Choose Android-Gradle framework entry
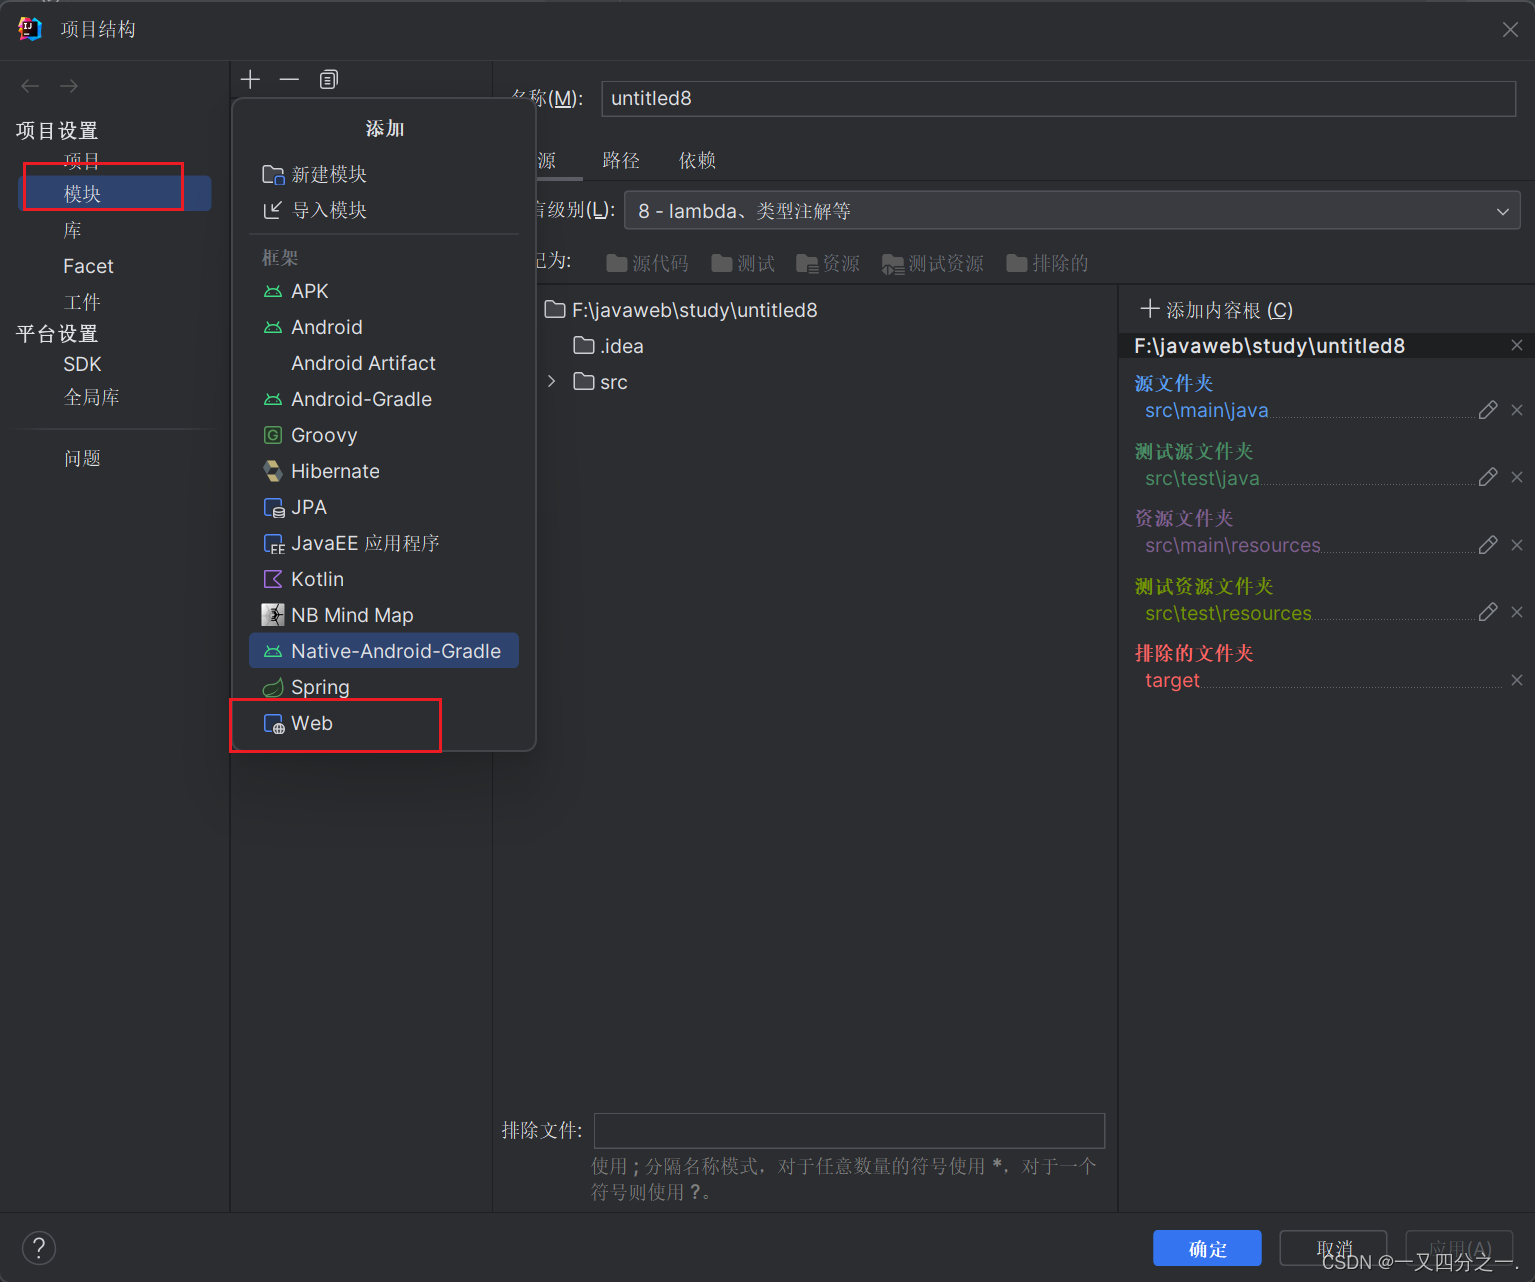Screen dimensions: 1535x1282 point(384,399)
